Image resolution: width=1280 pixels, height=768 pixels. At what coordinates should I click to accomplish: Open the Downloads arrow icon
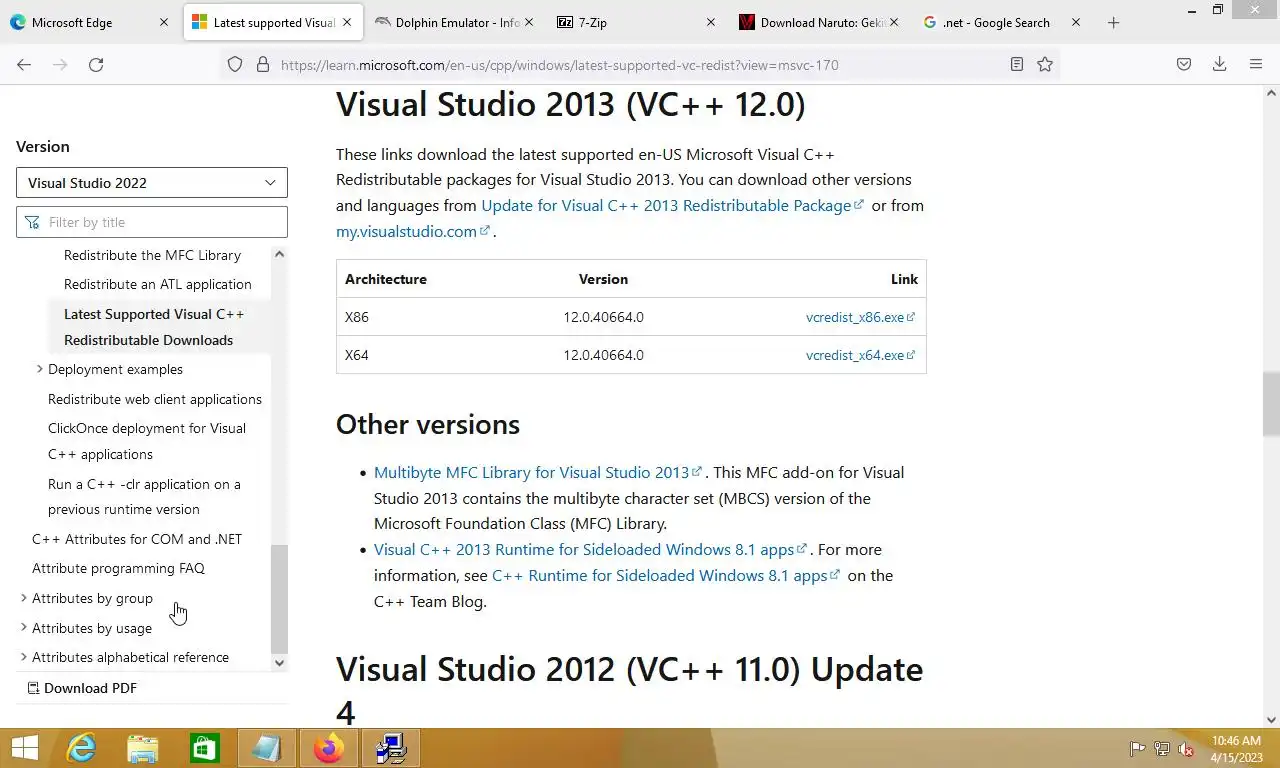coord(1219,64)
